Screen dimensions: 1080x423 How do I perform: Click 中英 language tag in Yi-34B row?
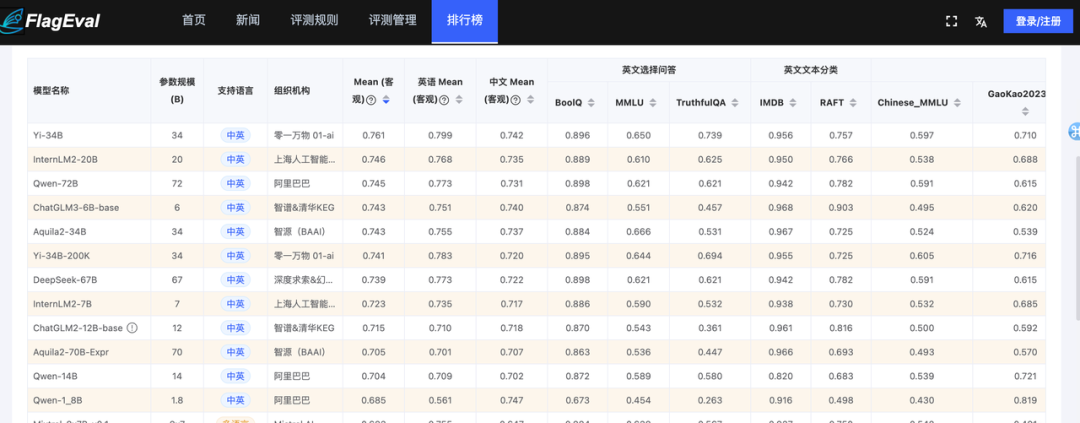tap(236, 135)
